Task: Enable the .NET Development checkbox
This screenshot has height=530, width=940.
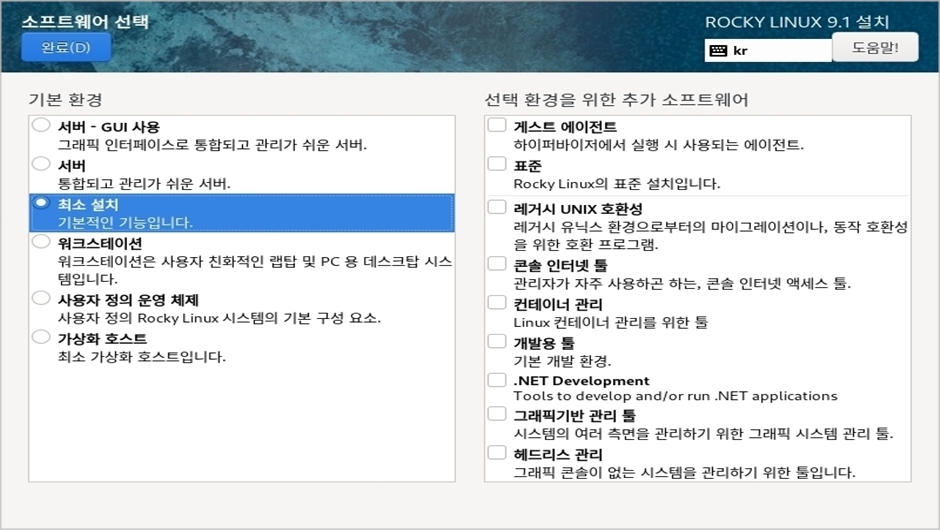Action: [x=497, y=380]
